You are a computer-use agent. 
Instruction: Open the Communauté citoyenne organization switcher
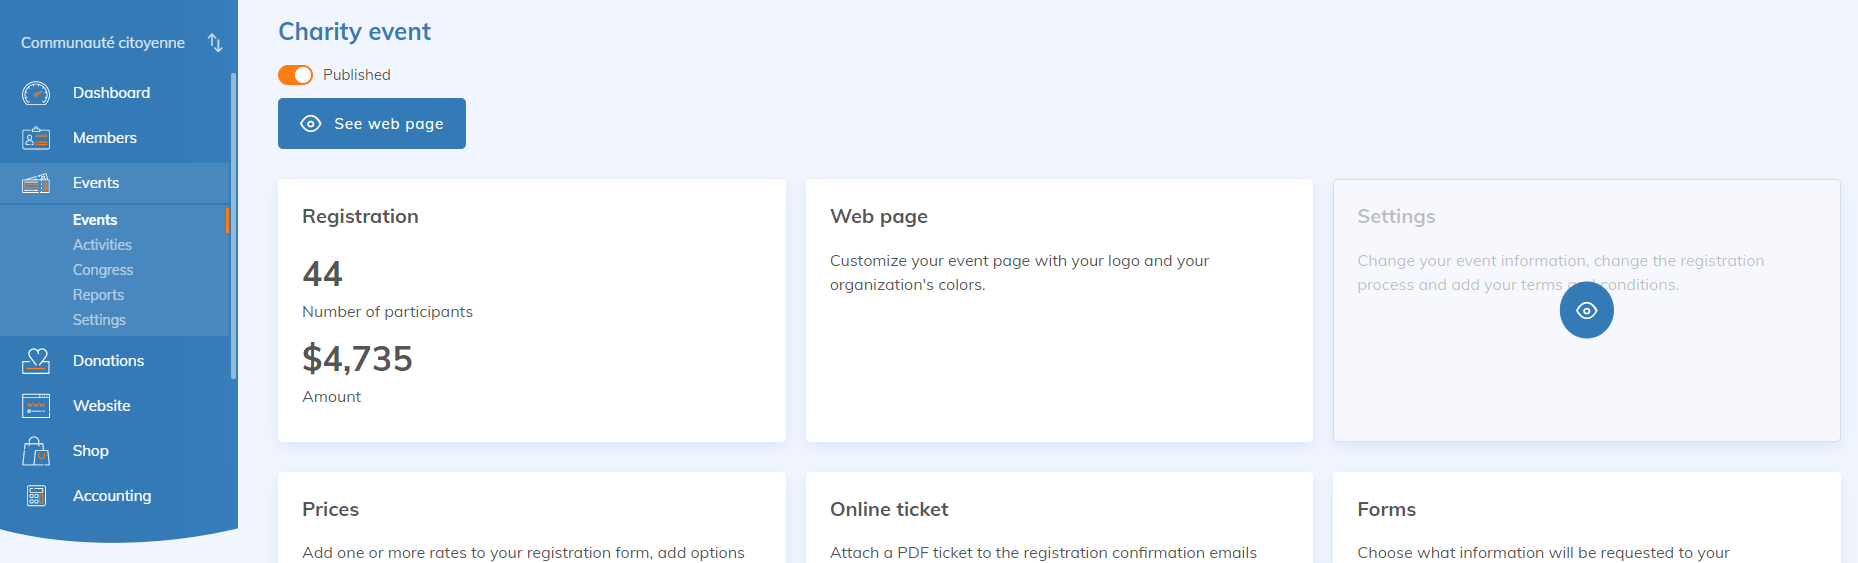tap(103, 43)
